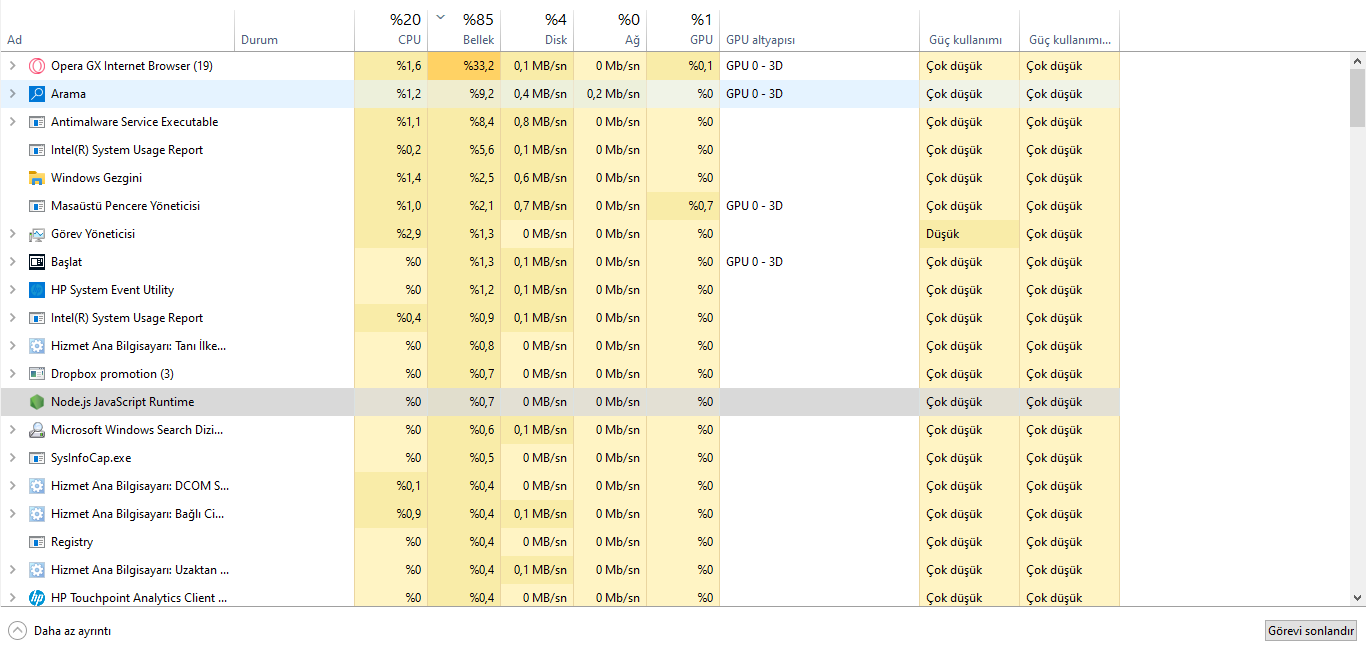Click the Node.js JavaScript Runtime icon
The image size is (1366, 655).
click(37, 402)
